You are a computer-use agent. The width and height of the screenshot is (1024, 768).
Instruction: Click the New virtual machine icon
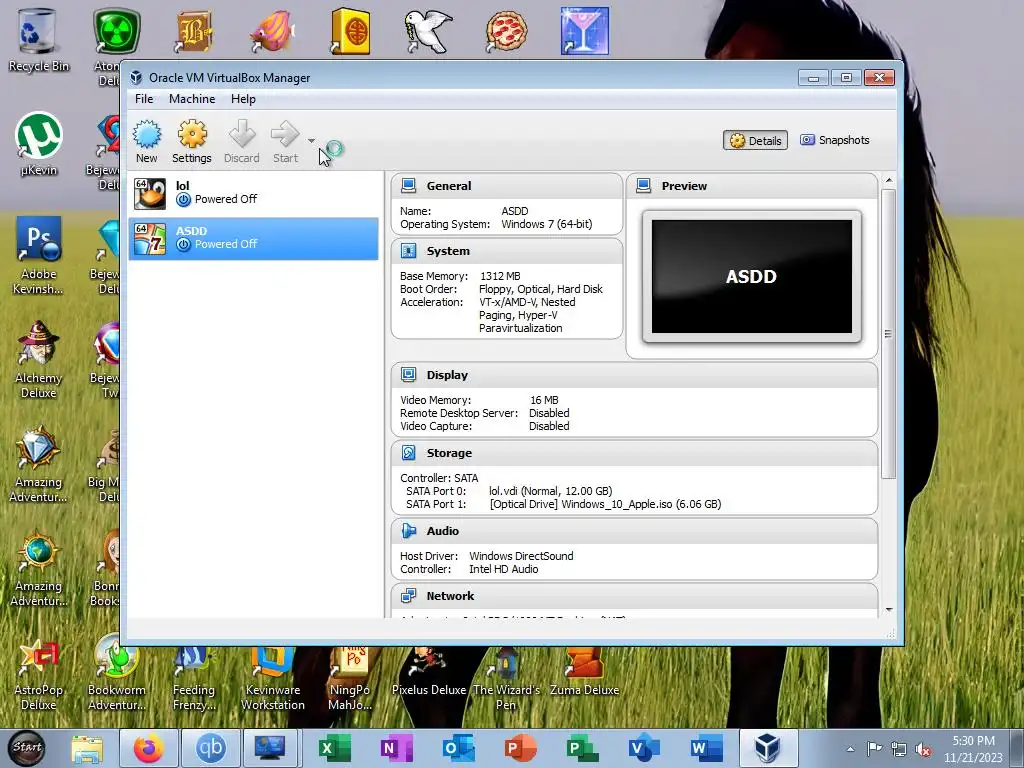pyautogui.click(x=147, y=135)
